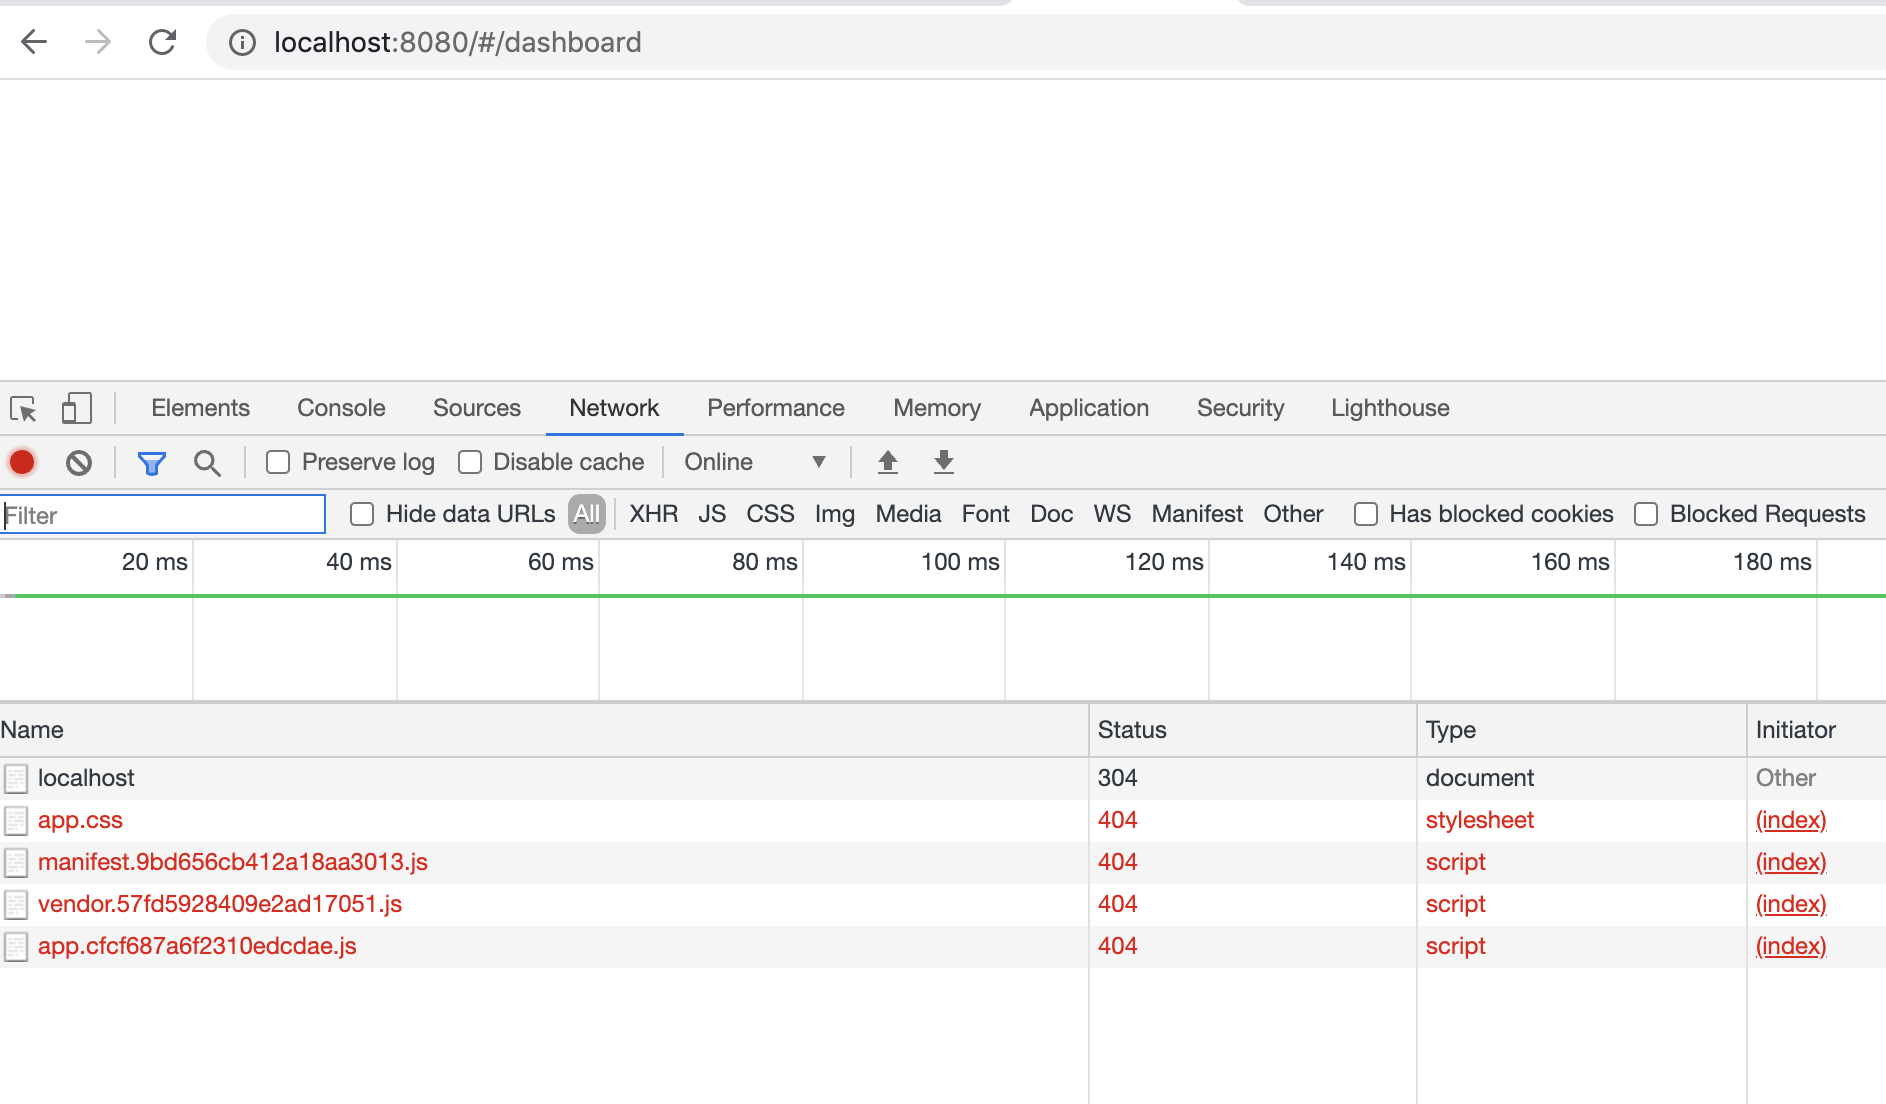
Task: Open (index) initiator link for manifest.js
Action: [1791, 862]
